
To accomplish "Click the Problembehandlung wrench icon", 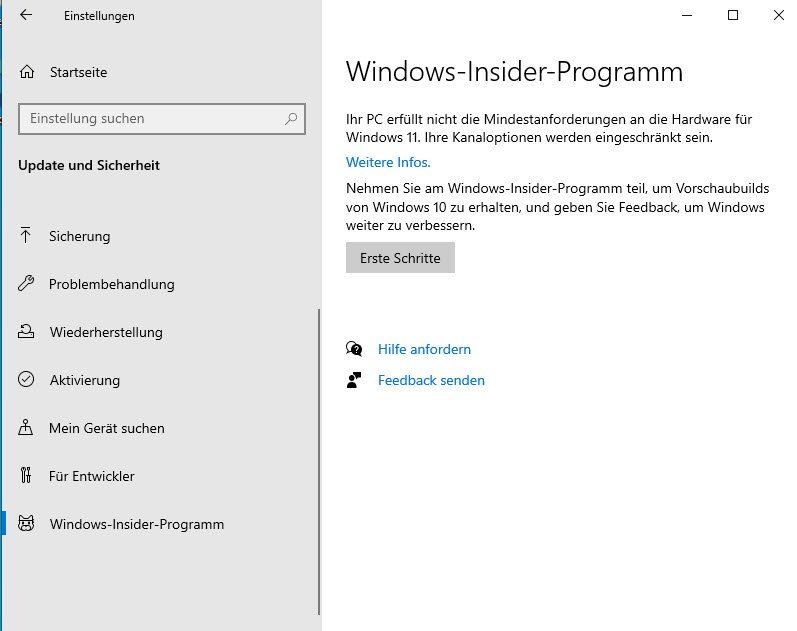I will (x=27, y=284).
